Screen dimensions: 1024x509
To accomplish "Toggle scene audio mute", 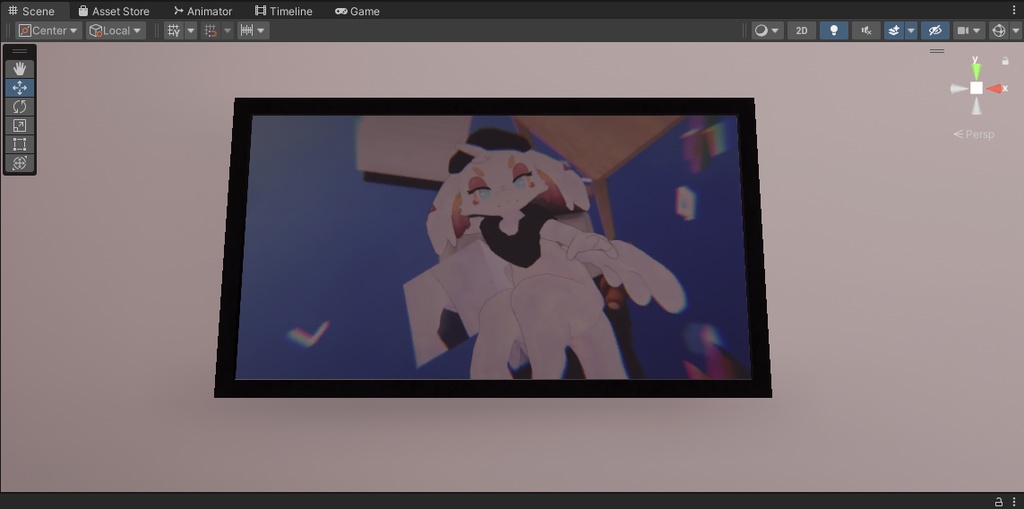I will coord(866,31).
